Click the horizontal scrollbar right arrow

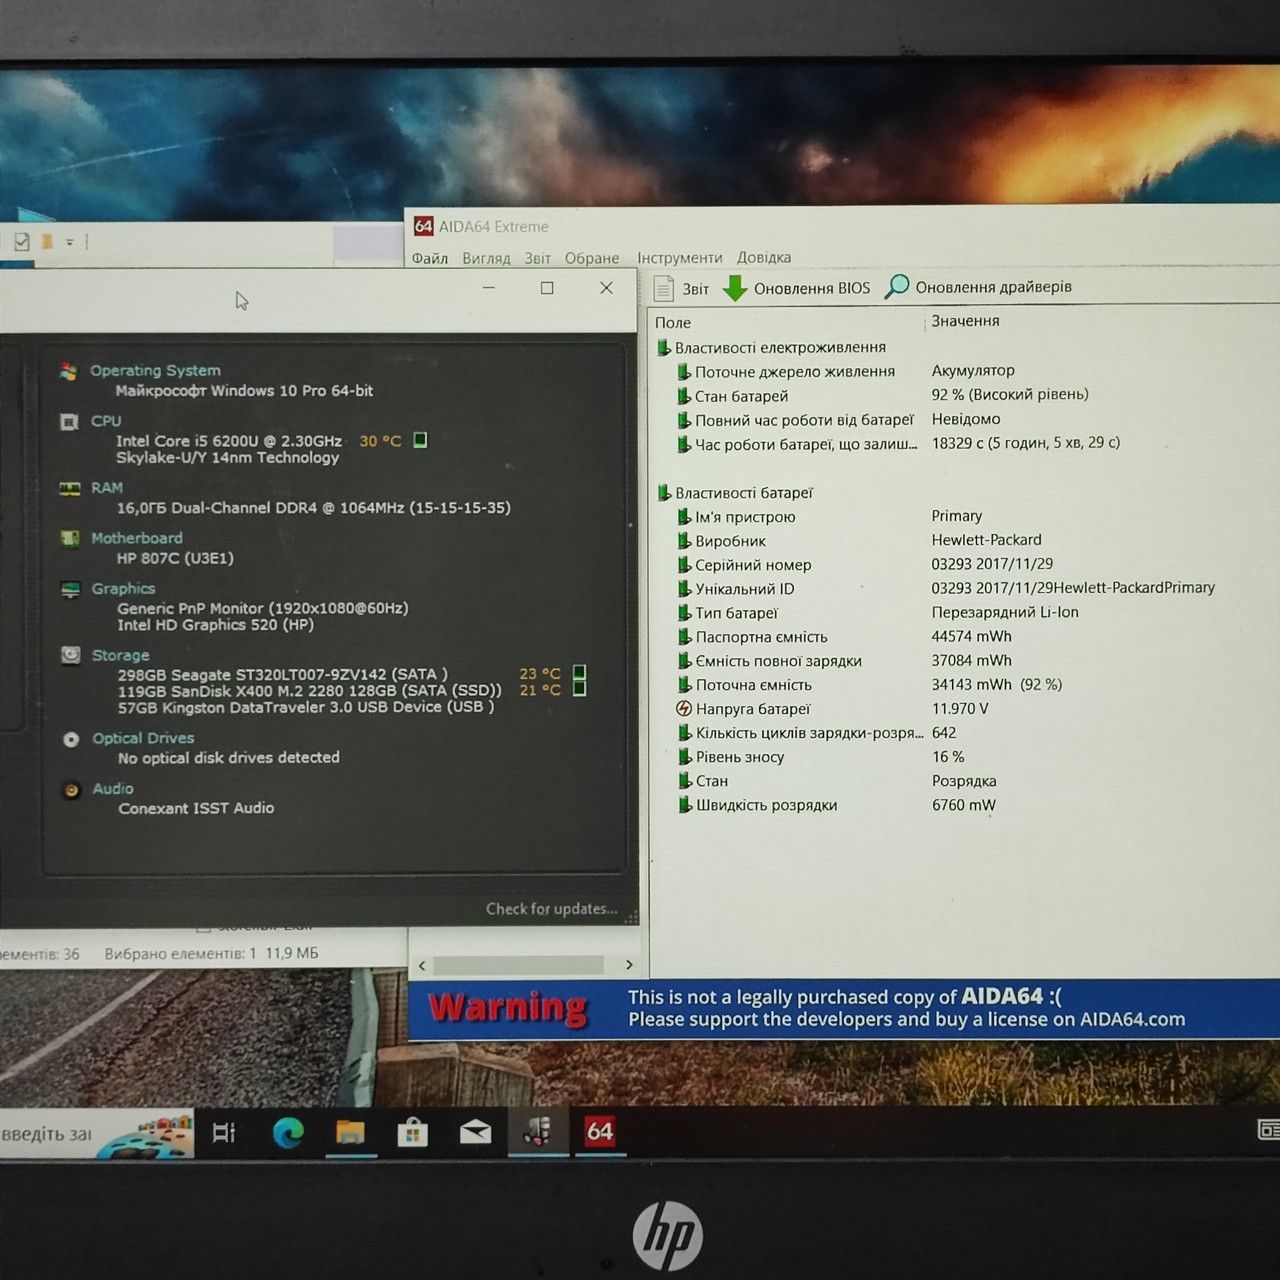tap(629, 965)
